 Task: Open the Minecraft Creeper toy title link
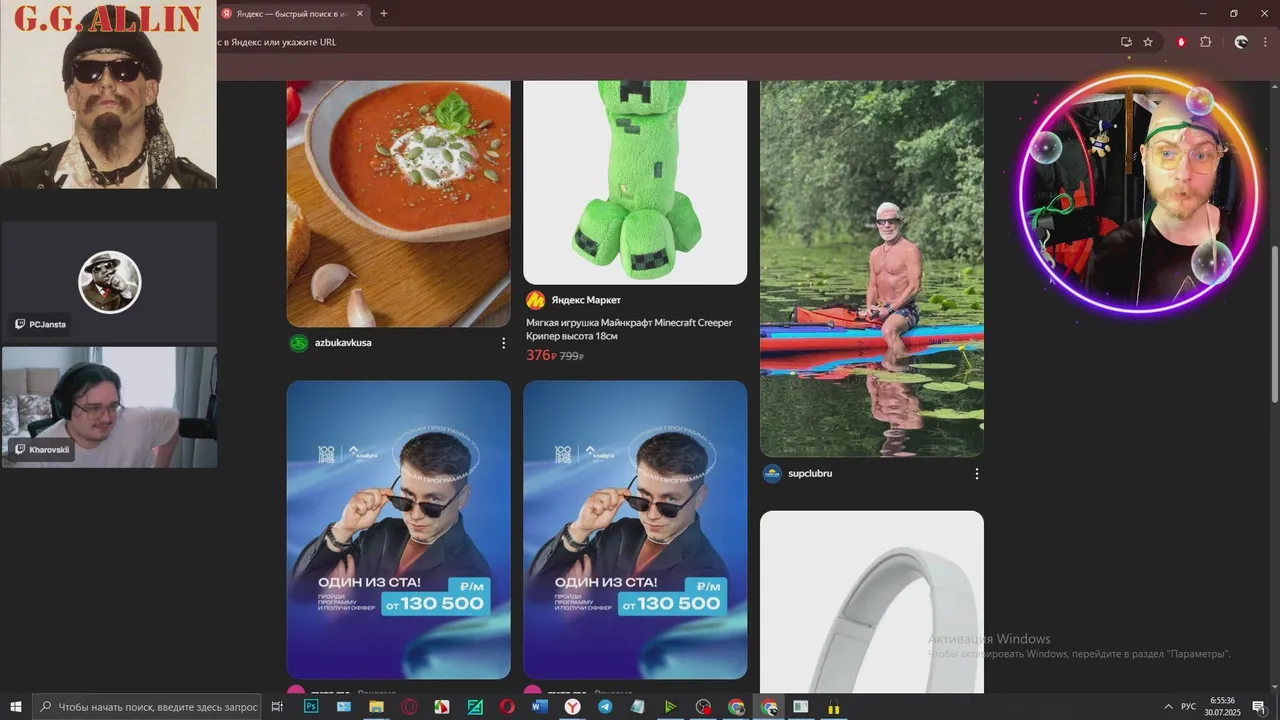(x=629, y=329)
